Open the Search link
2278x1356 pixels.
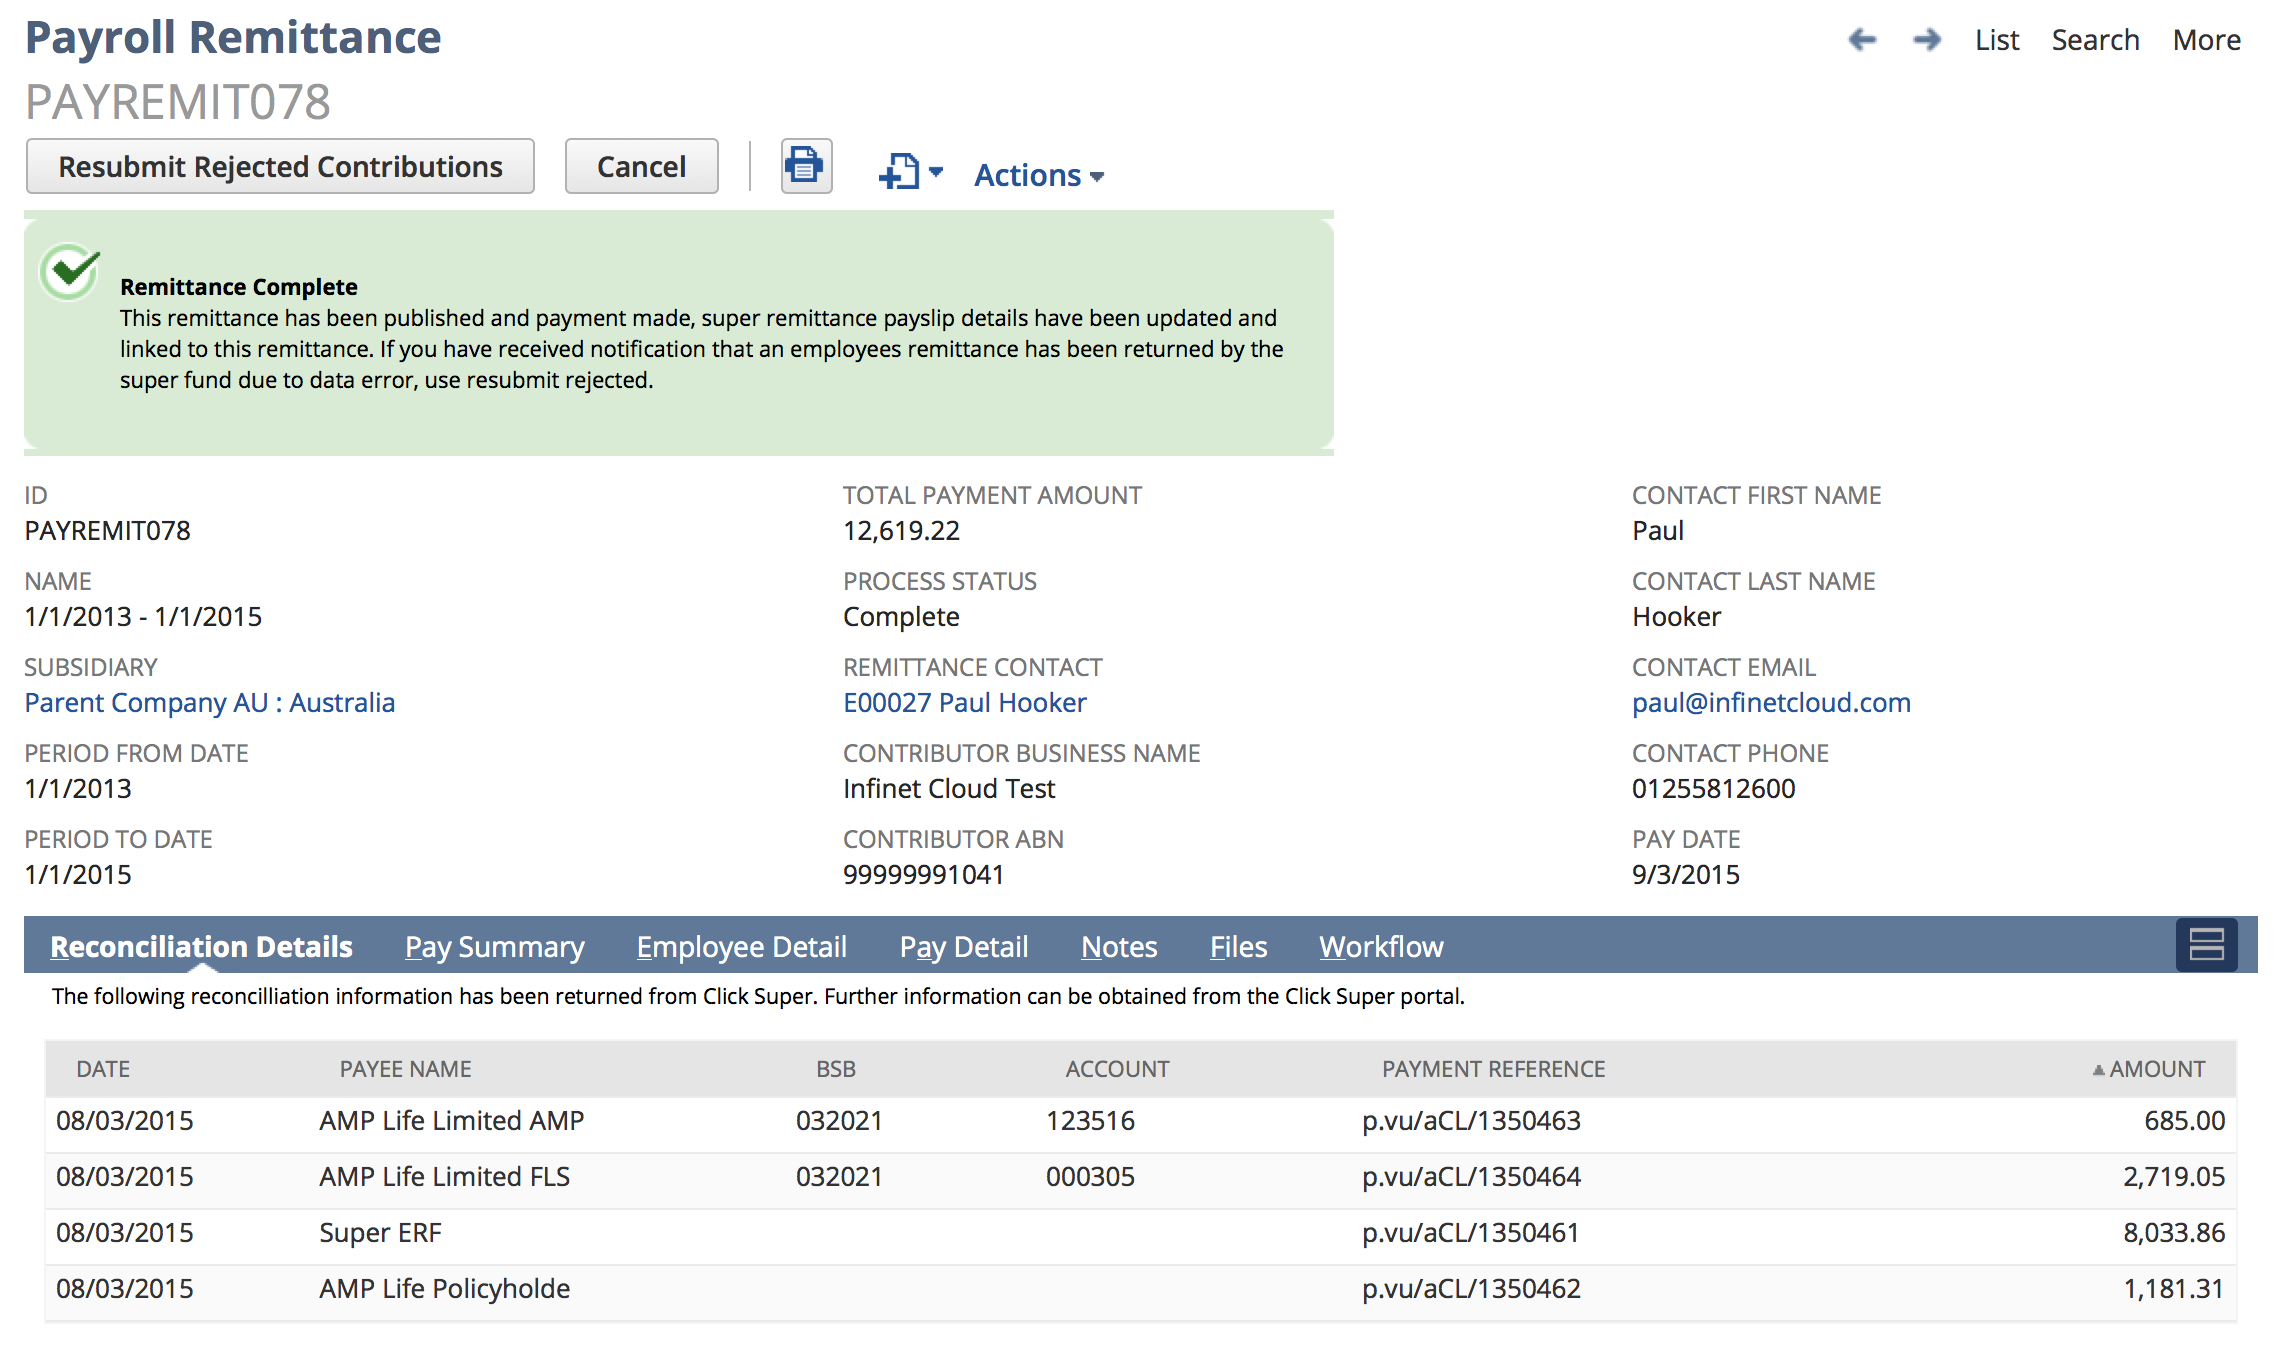point(2095,40)
